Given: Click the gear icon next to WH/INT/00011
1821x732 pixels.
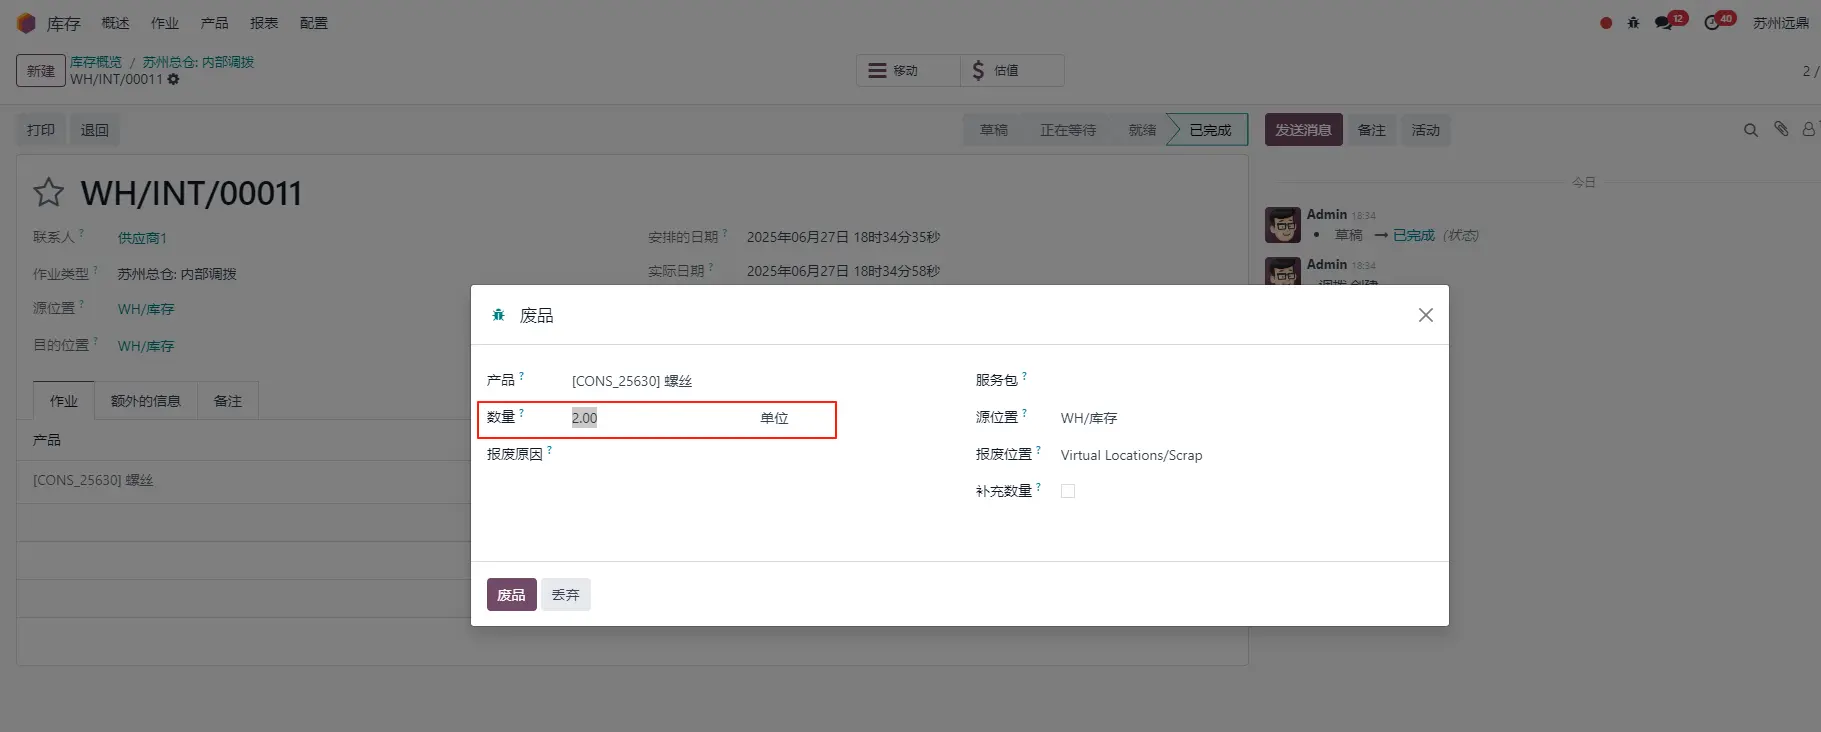Looking at the screenshot, I should tap(173, 79).
